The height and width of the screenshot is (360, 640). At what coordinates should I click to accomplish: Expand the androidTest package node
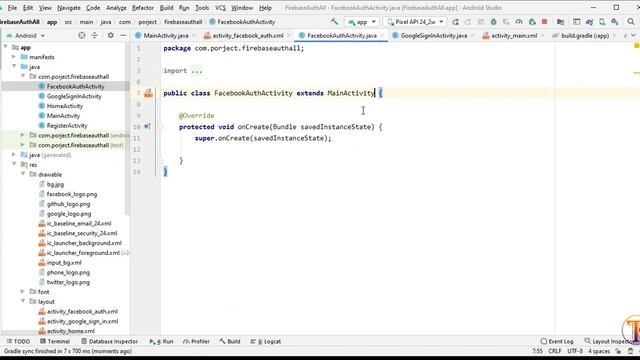pyautogui.click(x=23, y=135)
